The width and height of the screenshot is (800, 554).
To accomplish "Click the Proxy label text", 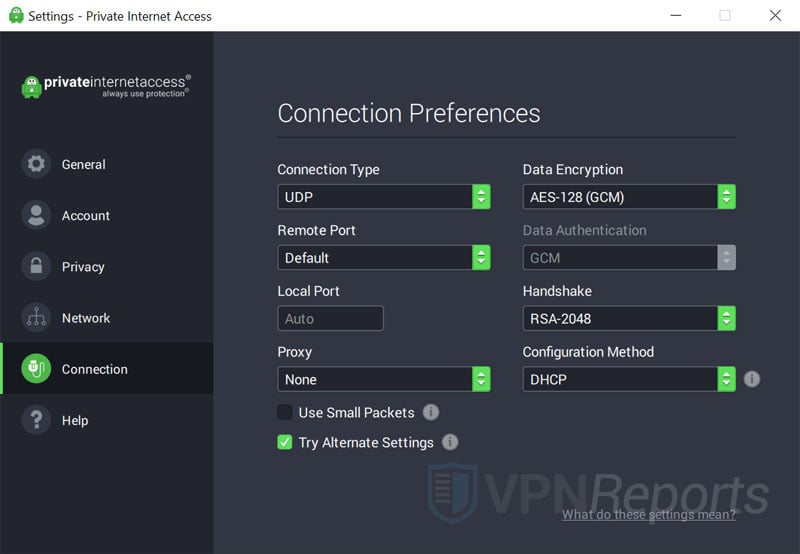I will [294, 352].
